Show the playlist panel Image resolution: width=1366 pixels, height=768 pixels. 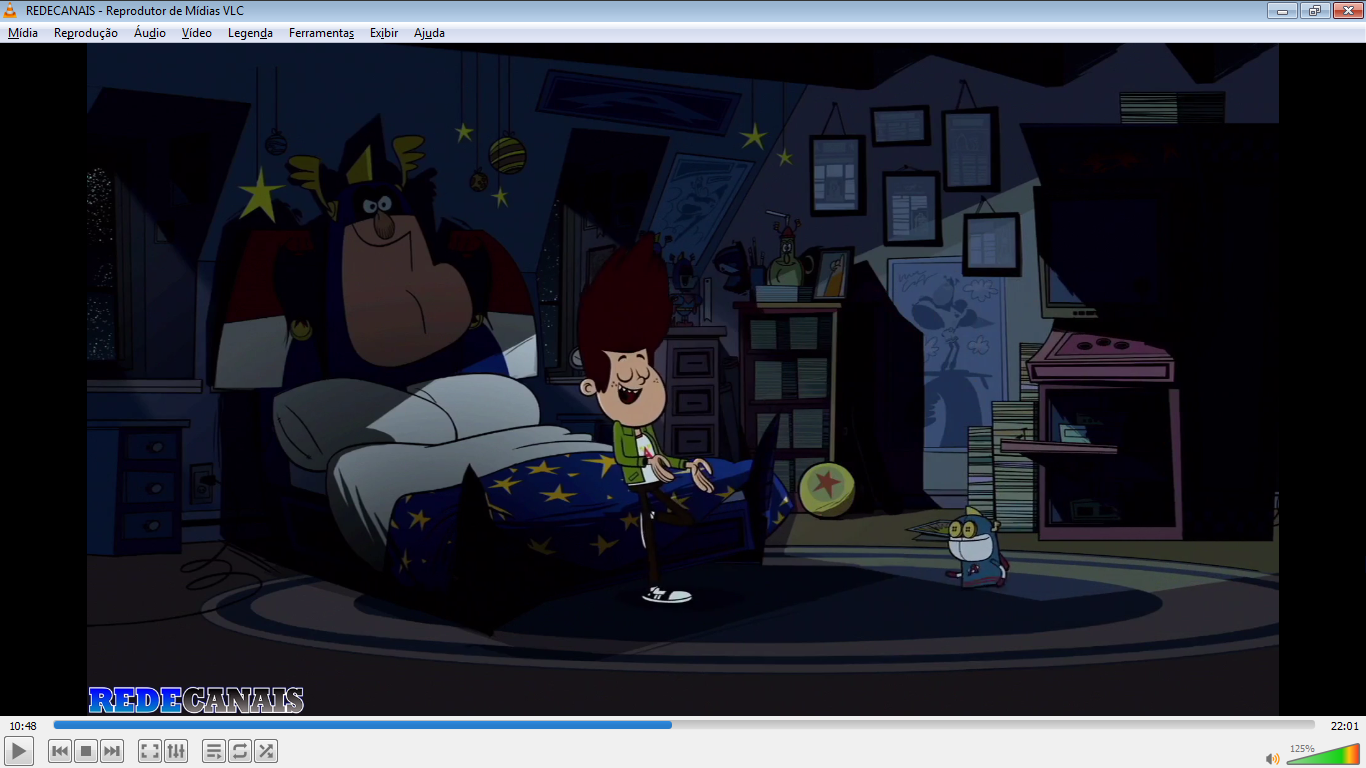214,751
